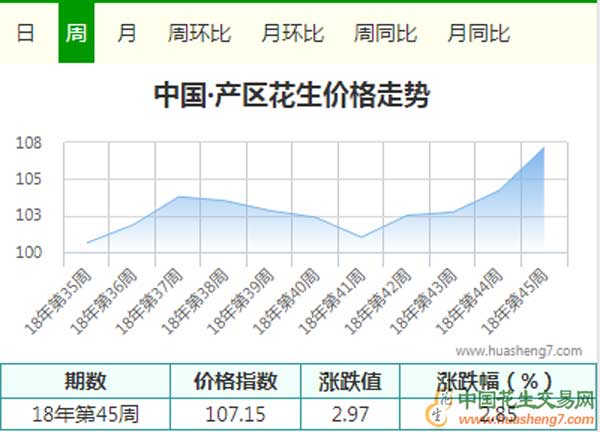Click the chart title 中国·产区花生价格走势

292,96
